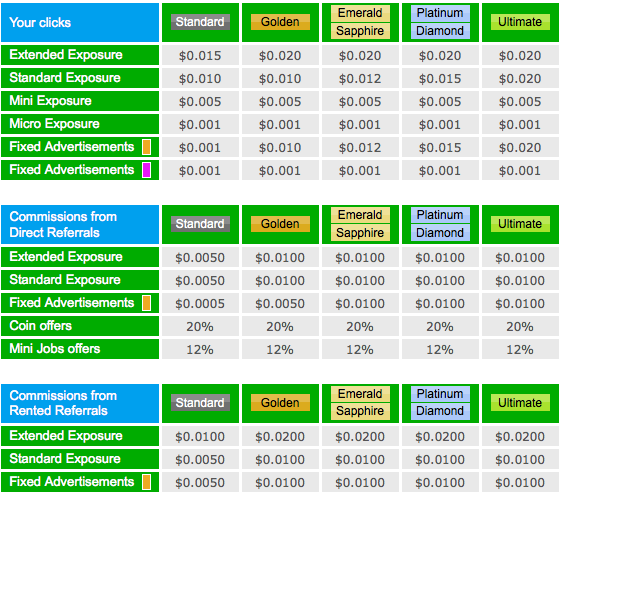Click the Golden badge in the Your clicks table
The width and height of the screenshot is (642, 595).
tap(280, 22)
